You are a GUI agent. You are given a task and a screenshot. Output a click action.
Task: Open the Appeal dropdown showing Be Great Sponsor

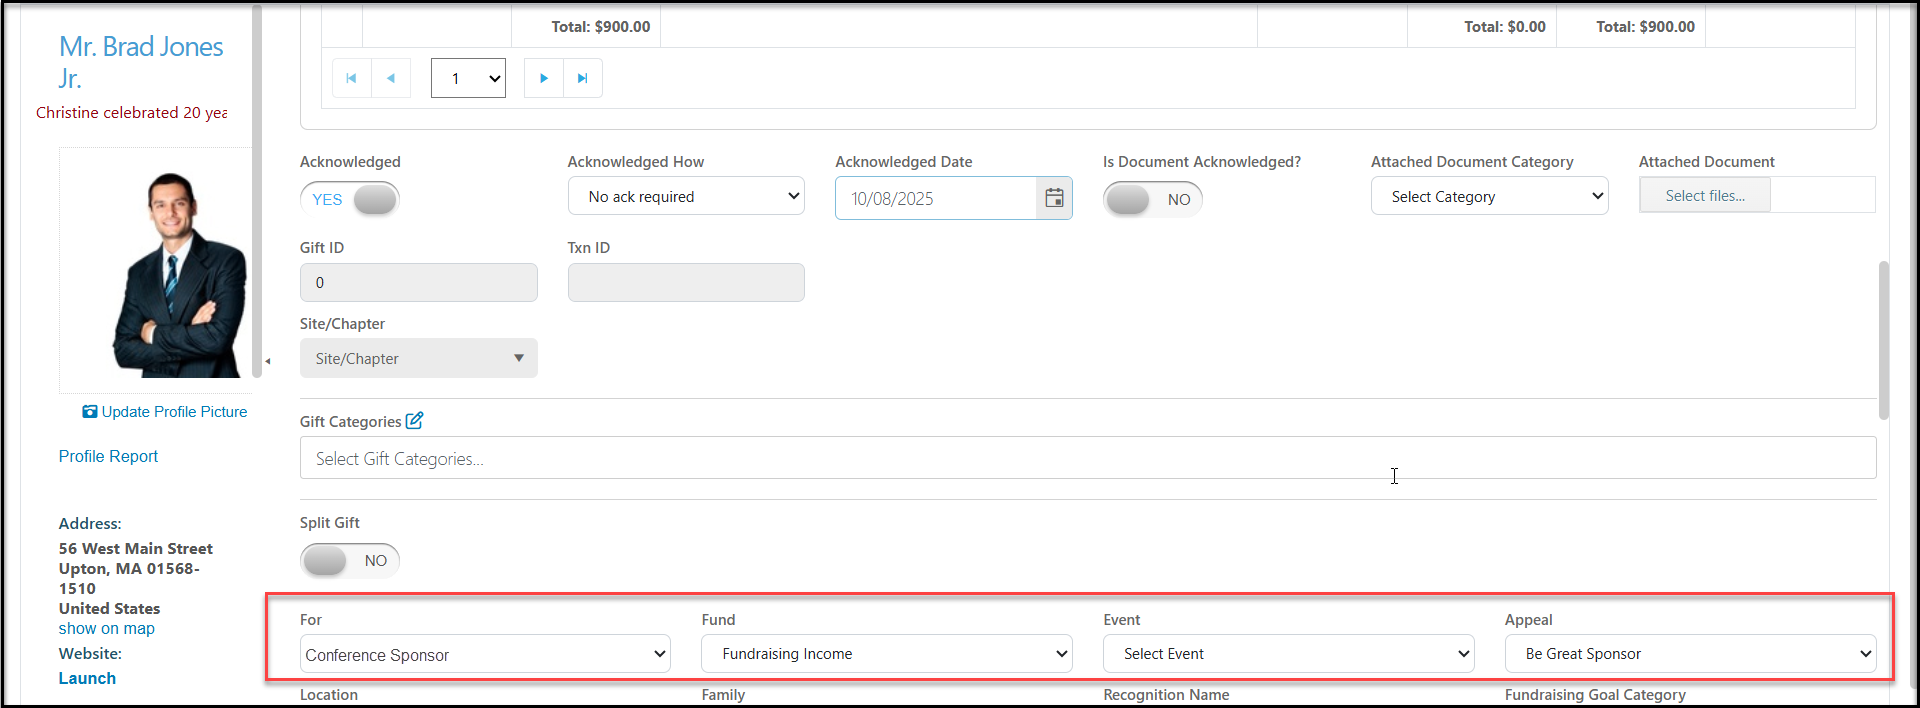(x=1690, y=653)
